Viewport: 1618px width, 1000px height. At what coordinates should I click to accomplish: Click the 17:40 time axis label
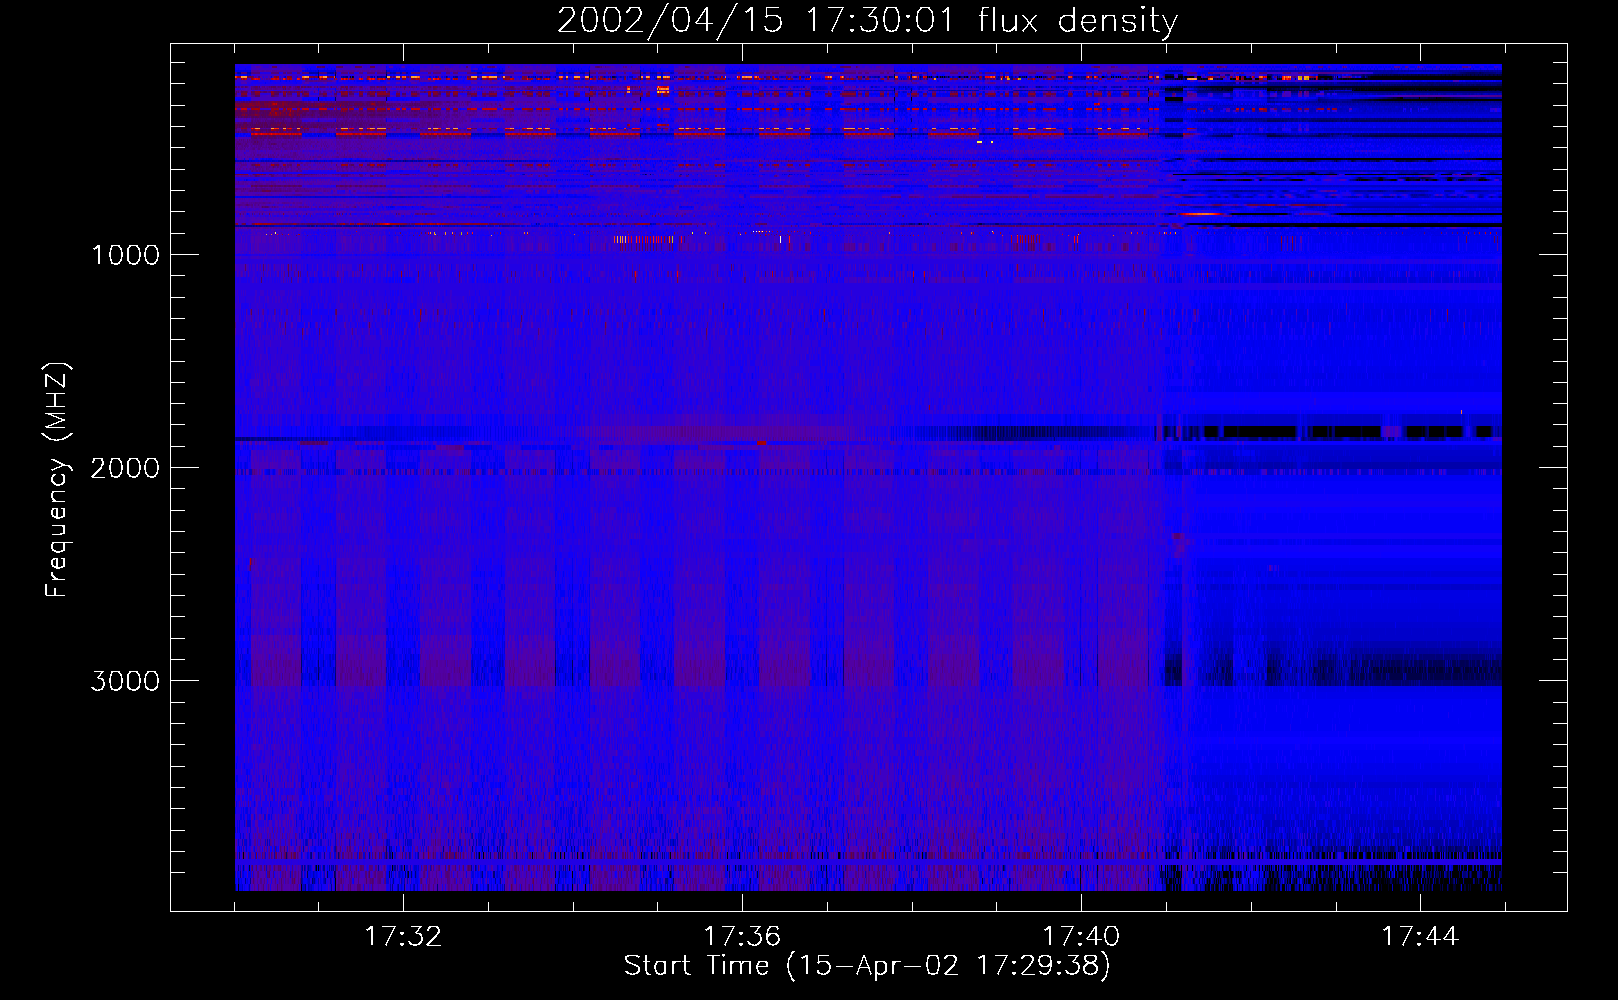point(1081,937)
